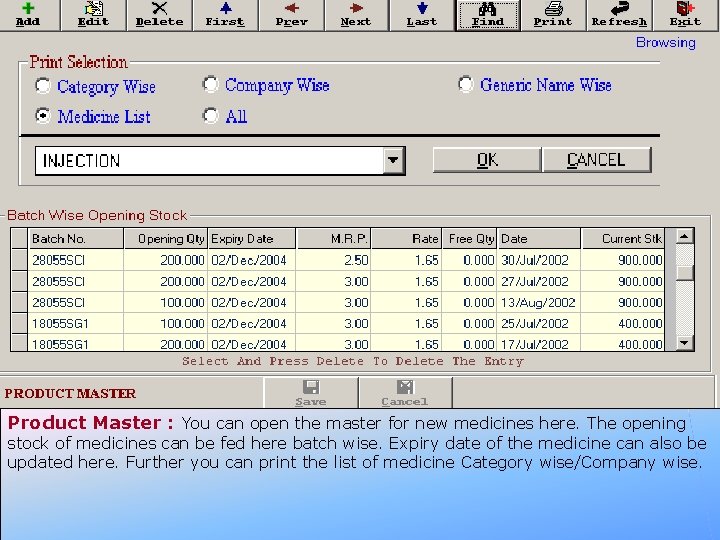Jump to Last record
The height and width of the screenshot is (540, 720).
point(422,15)
